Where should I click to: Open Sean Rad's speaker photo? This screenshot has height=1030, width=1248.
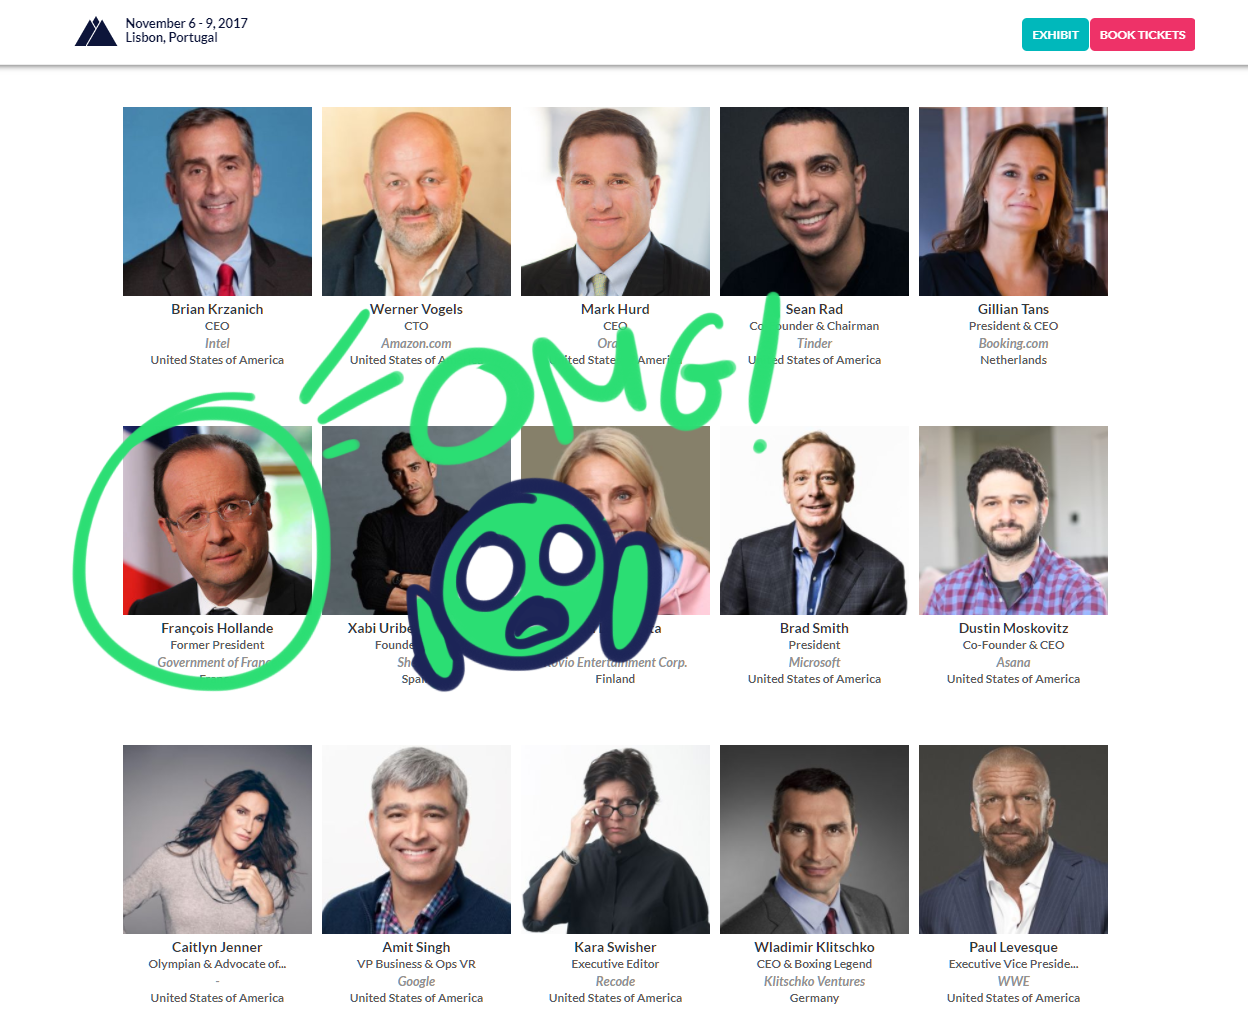coord(814,201)
